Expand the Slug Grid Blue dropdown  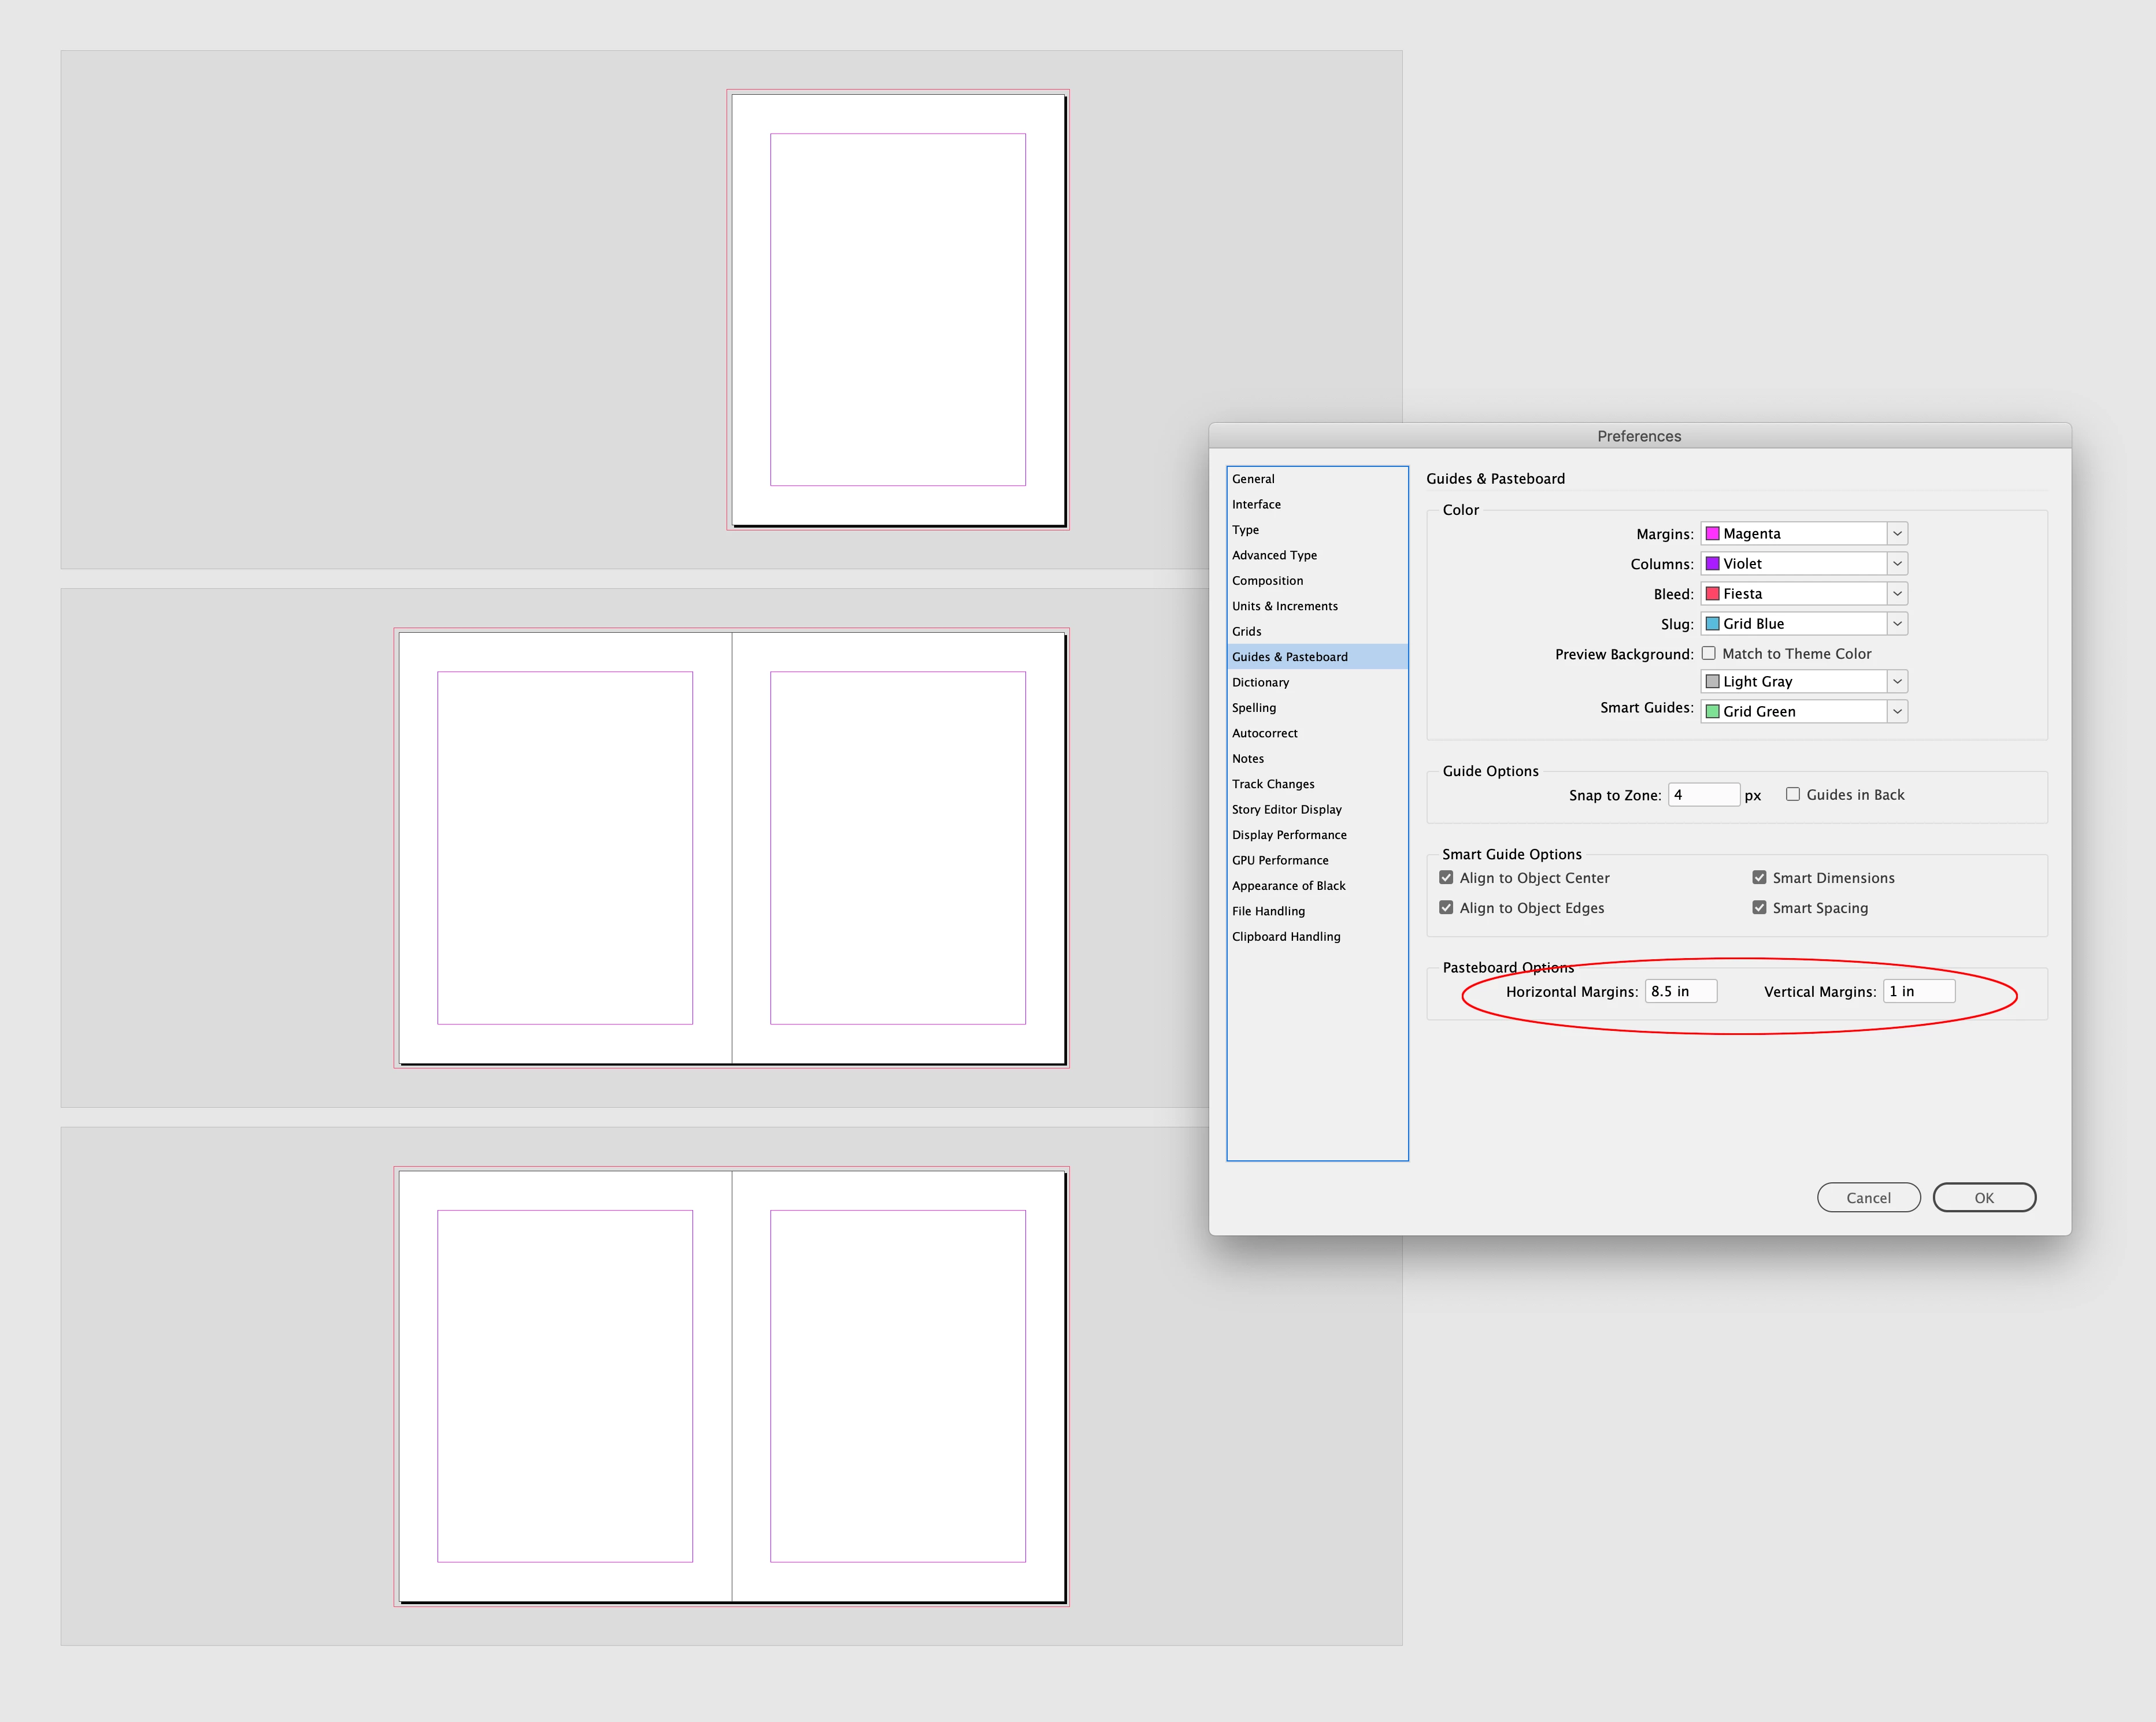tap(1896, 624)
